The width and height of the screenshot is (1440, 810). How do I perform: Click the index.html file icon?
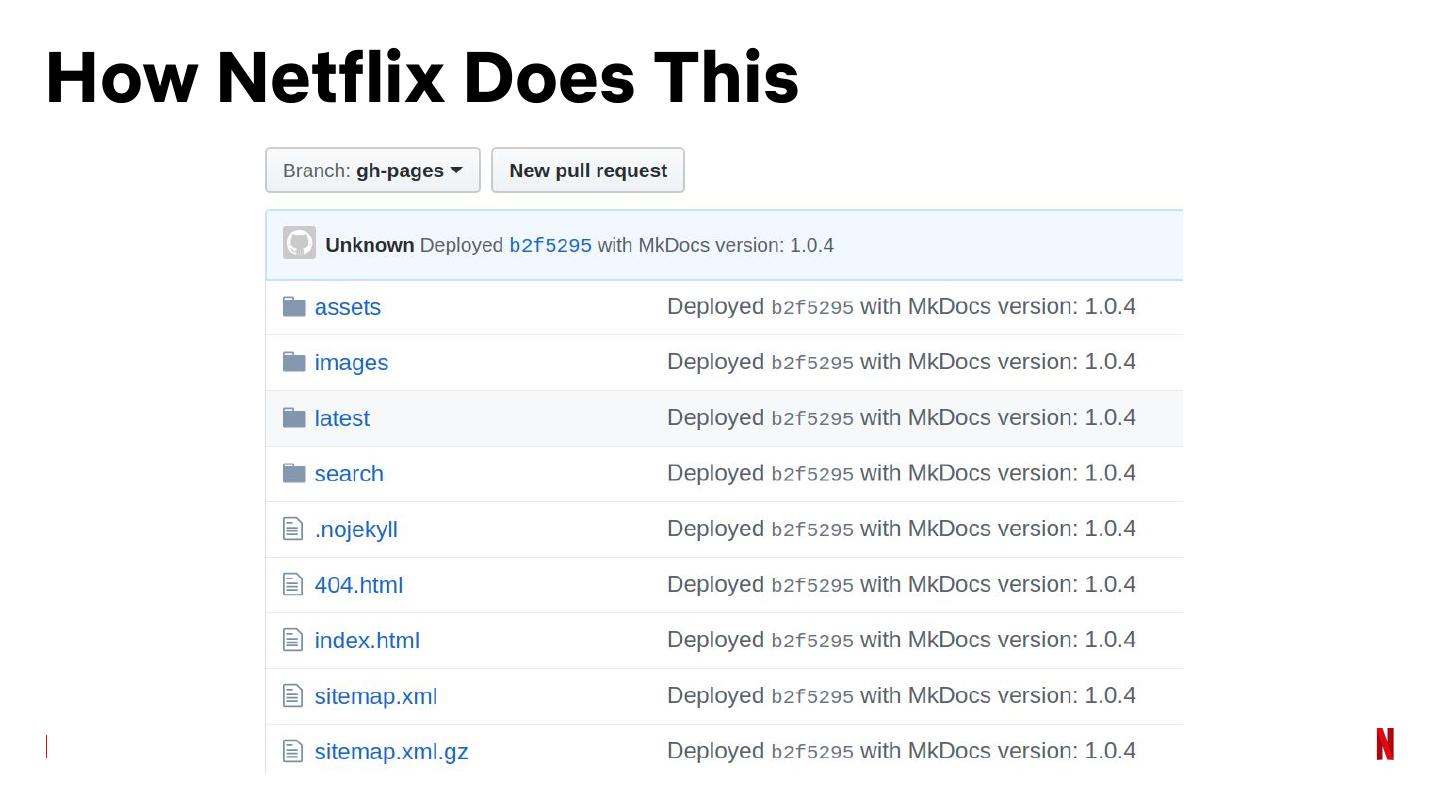(x=293, y=640)
